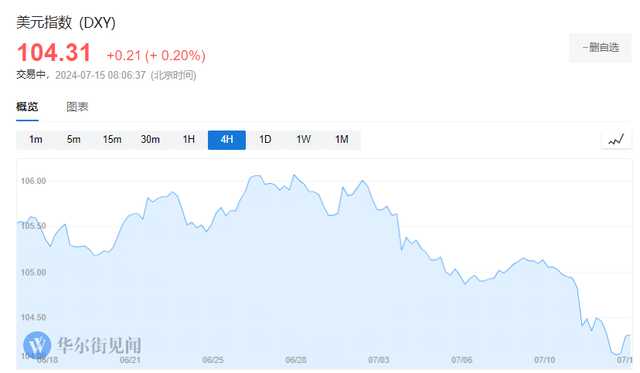640x373 pixels.
Task: Switch chart to 1H interval
Action: pos(189,140)
